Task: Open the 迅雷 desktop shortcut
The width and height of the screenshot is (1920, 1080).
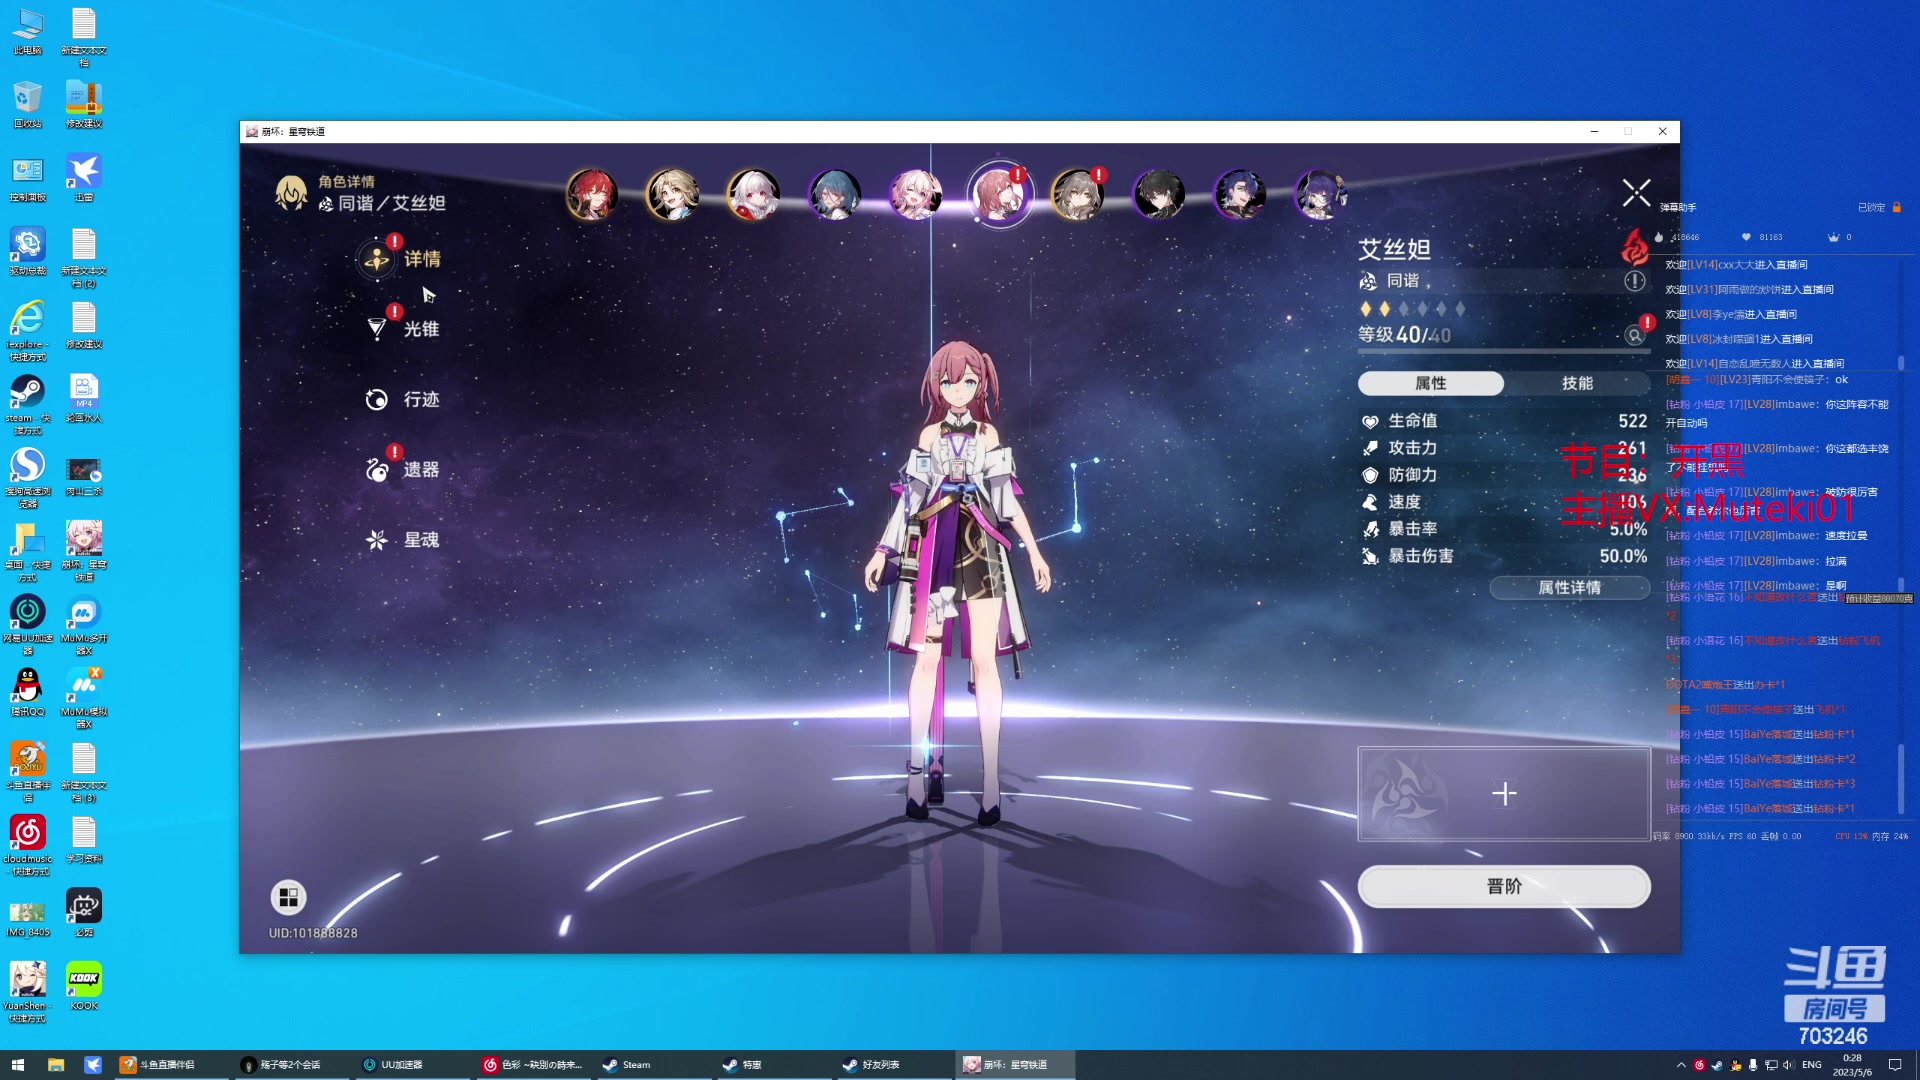Action: pyautogui.click(x=84, y=179)
